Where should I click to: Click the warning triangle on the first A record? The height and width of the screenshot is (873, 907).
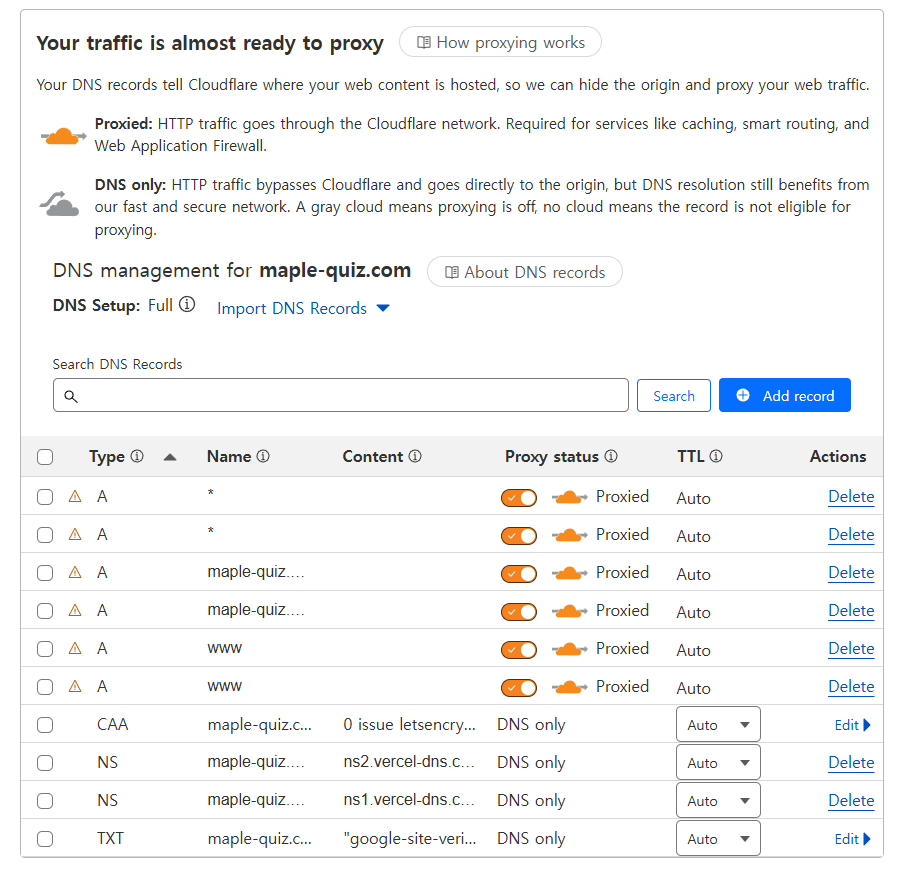[x=75, y=496]
